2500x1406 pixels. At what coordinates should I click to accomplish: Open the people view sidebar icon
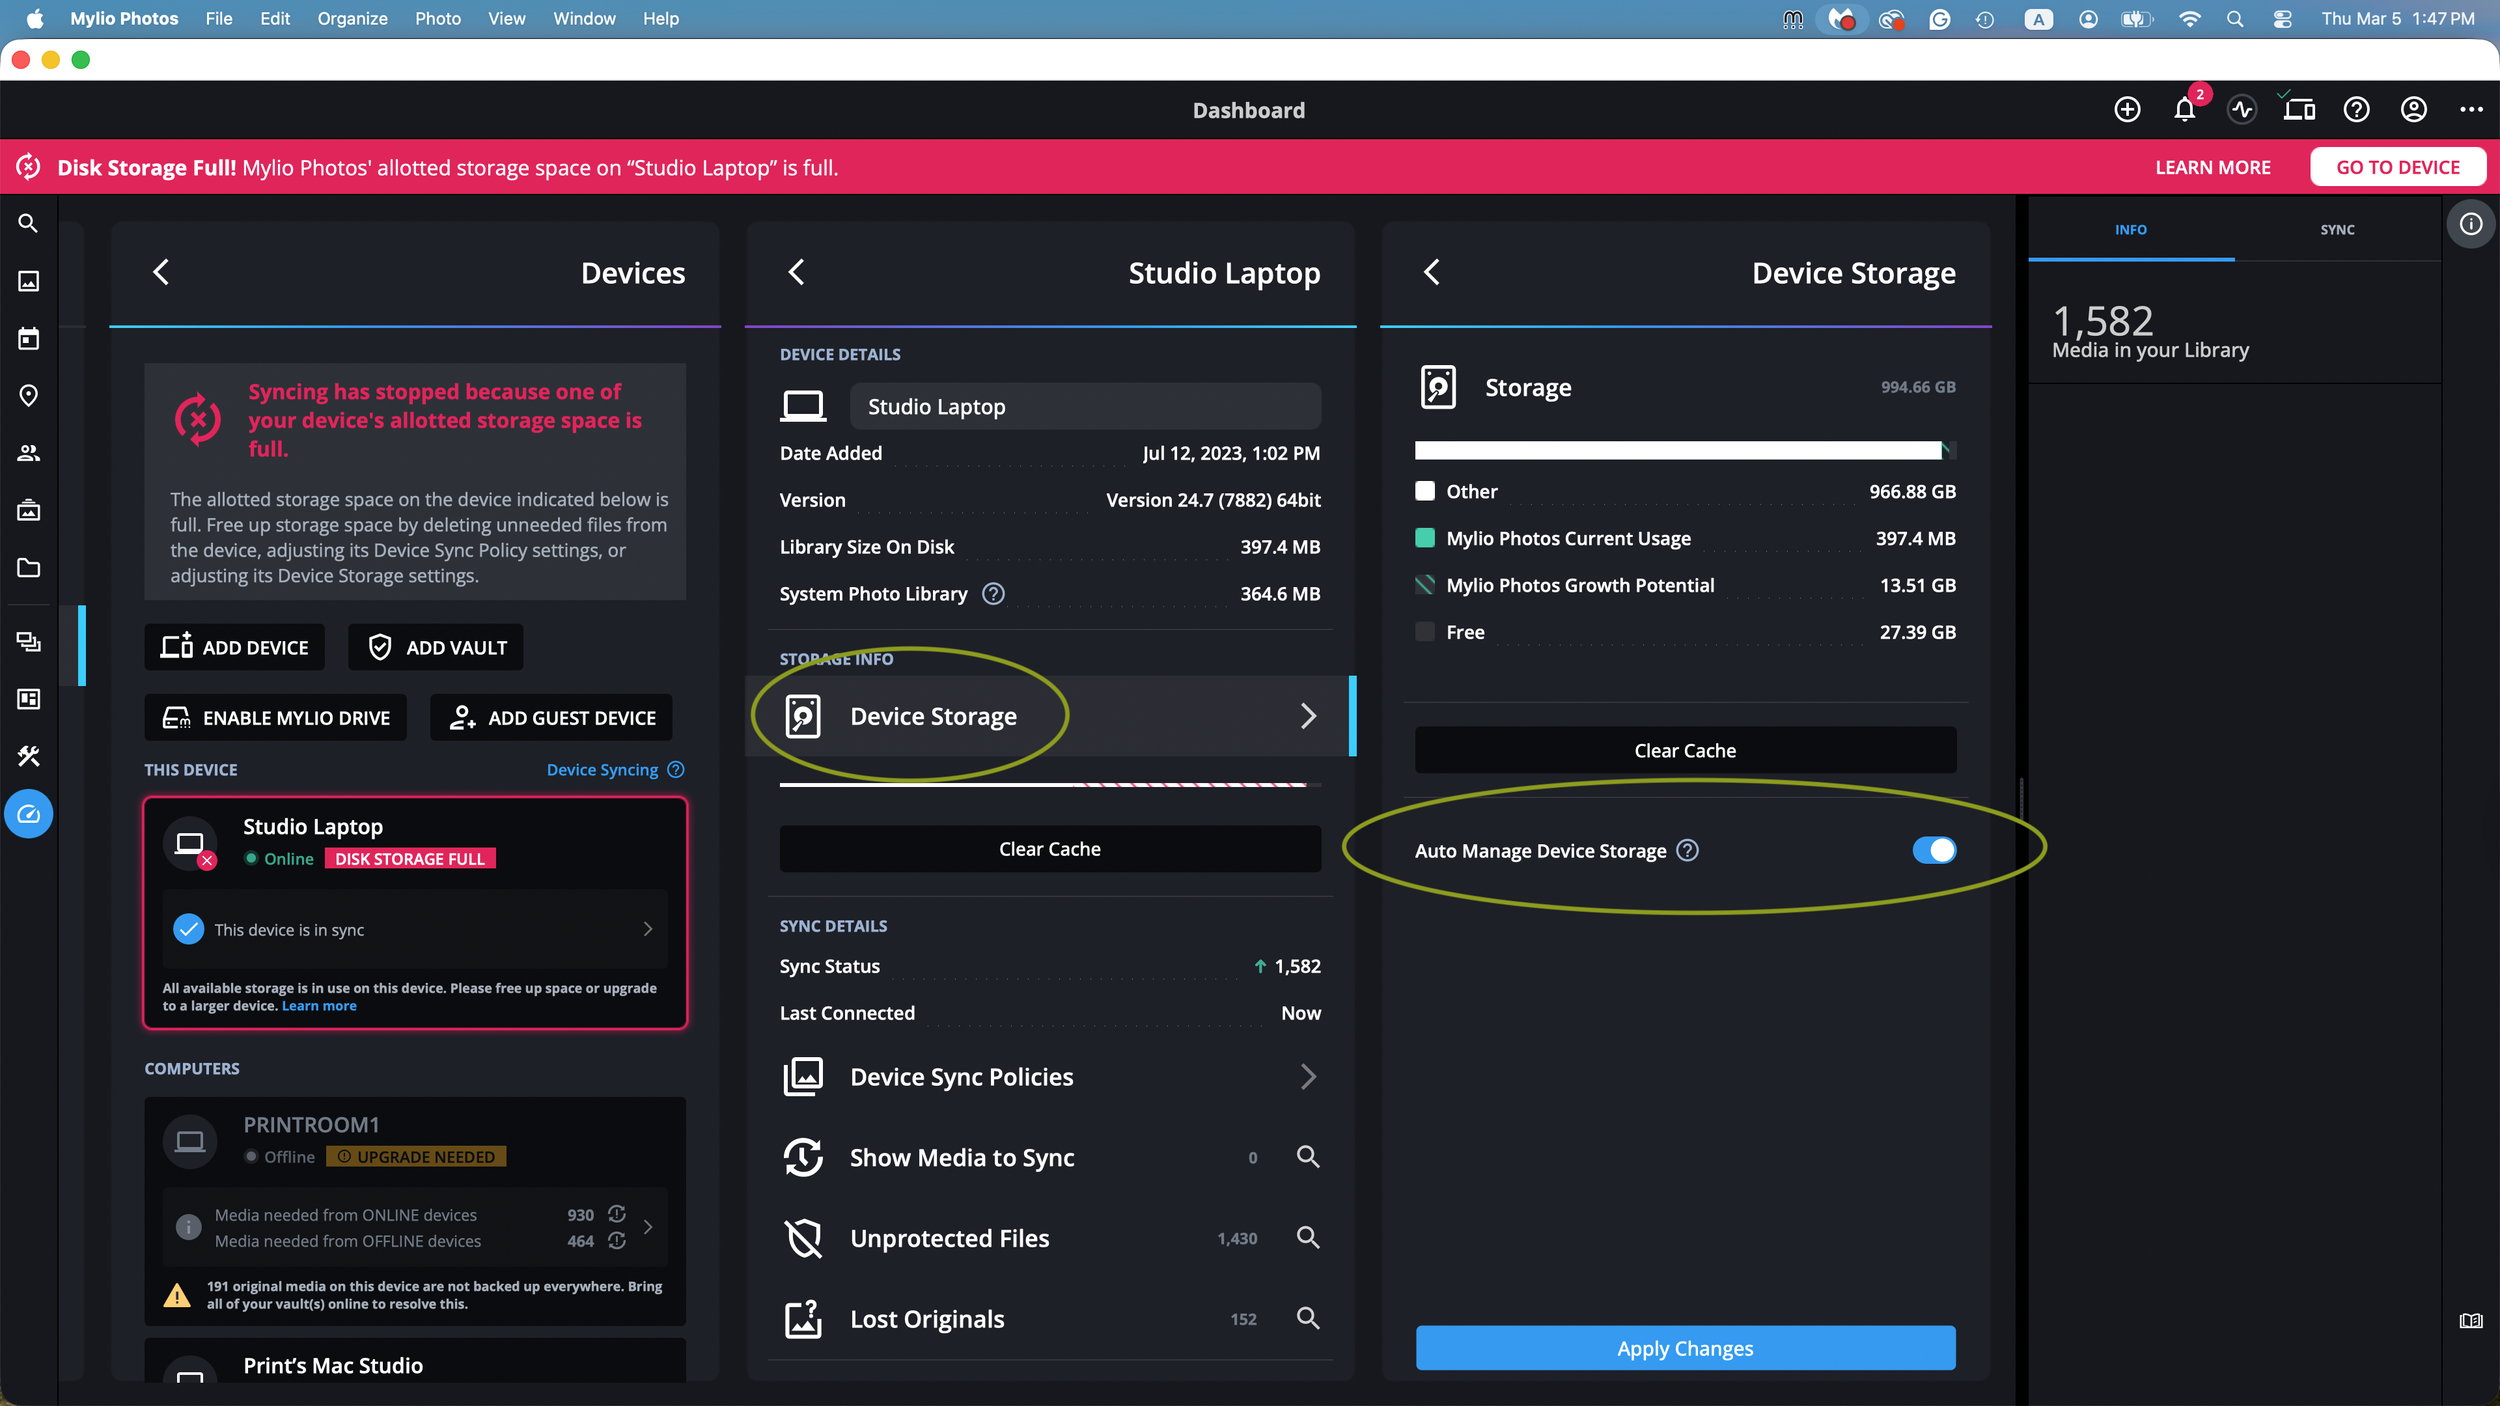[x=28, y=453]
